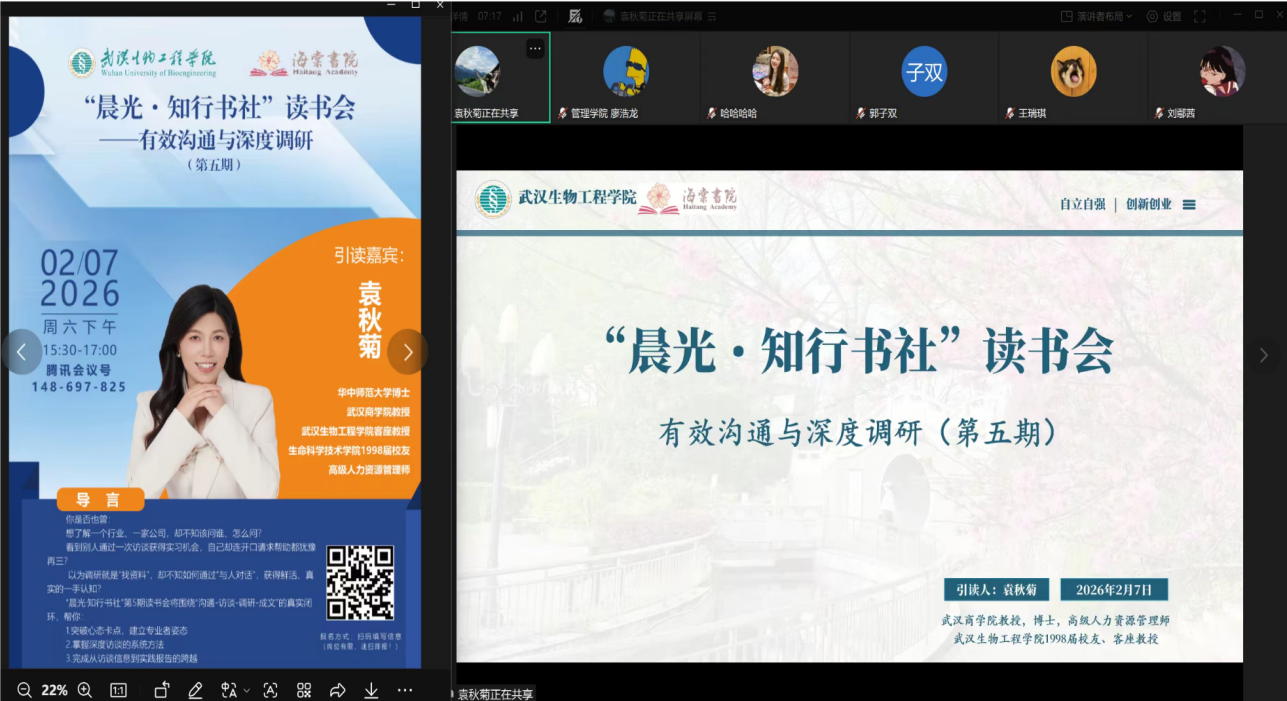
Task: Open options on 袁秋菊 video tile
Action: click(x=535, y=47)
